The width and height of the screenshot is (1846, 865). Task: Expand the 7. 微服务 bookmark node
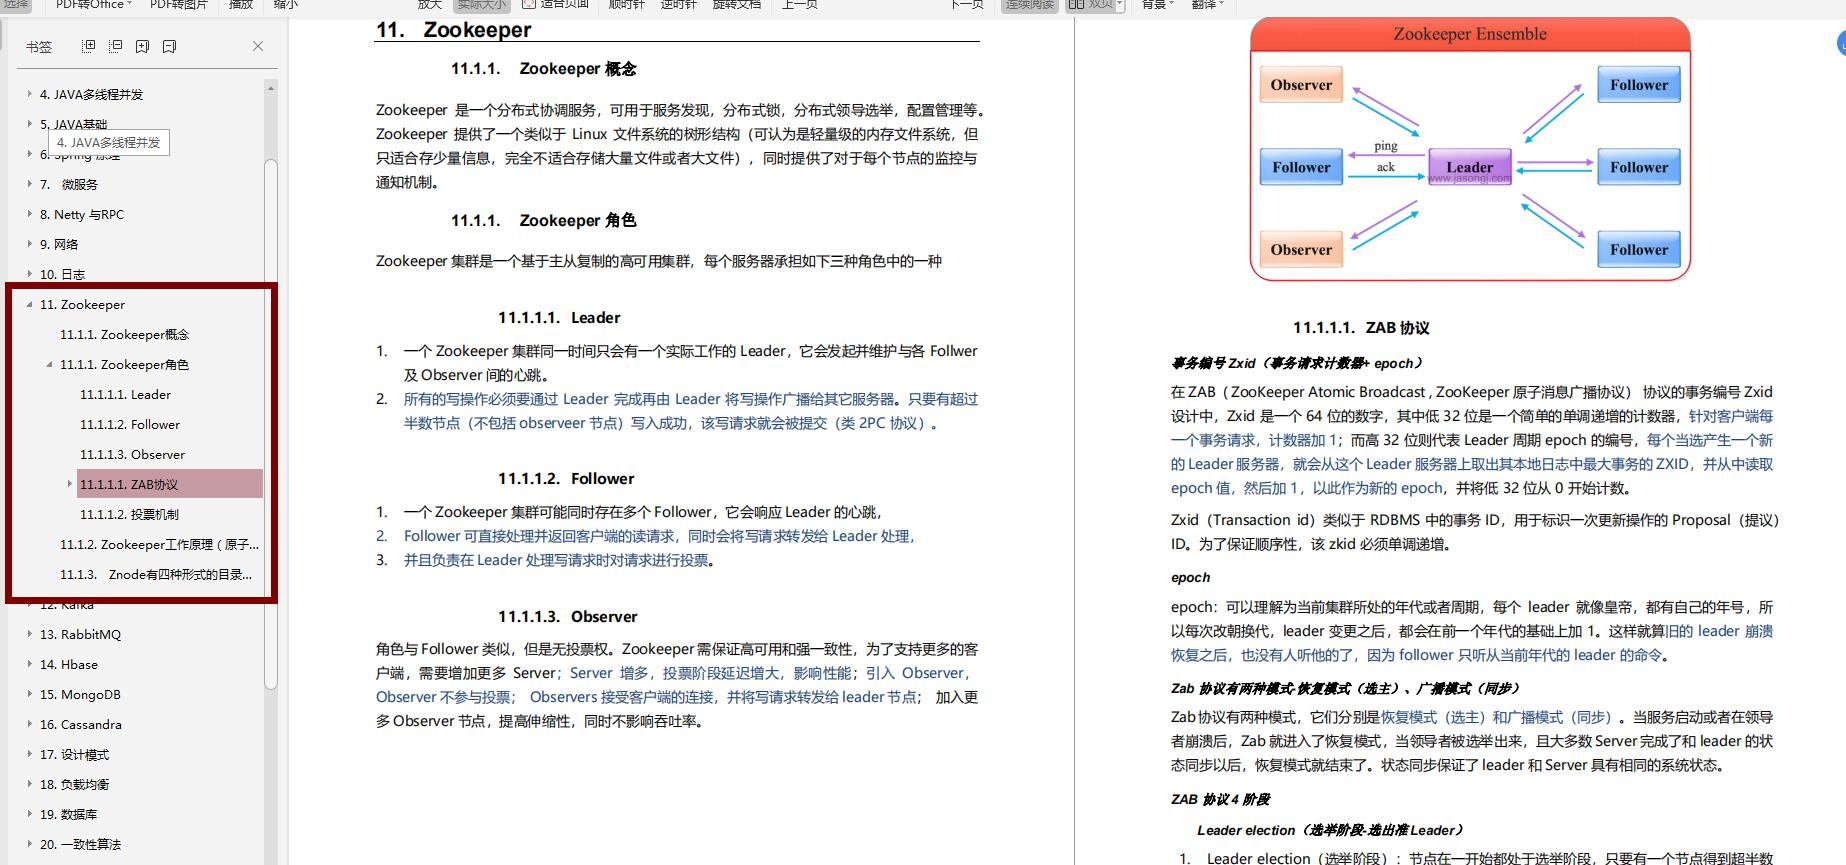pos(29,184)
